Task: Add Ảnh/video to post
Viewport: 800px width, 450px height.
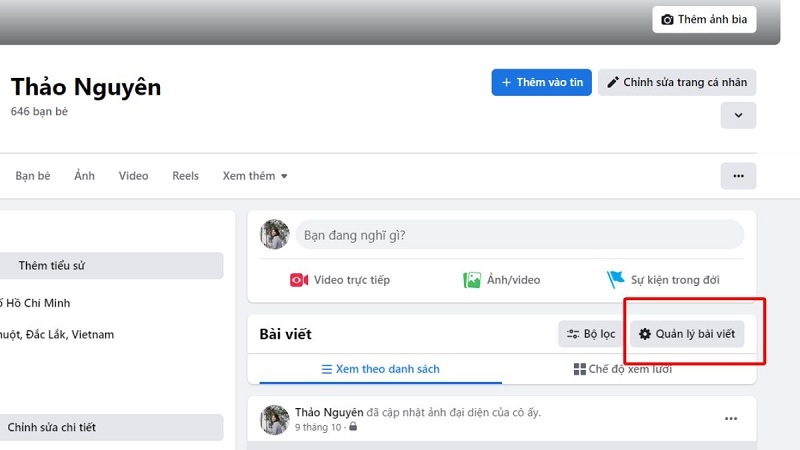Action: [x=502, y=280]
